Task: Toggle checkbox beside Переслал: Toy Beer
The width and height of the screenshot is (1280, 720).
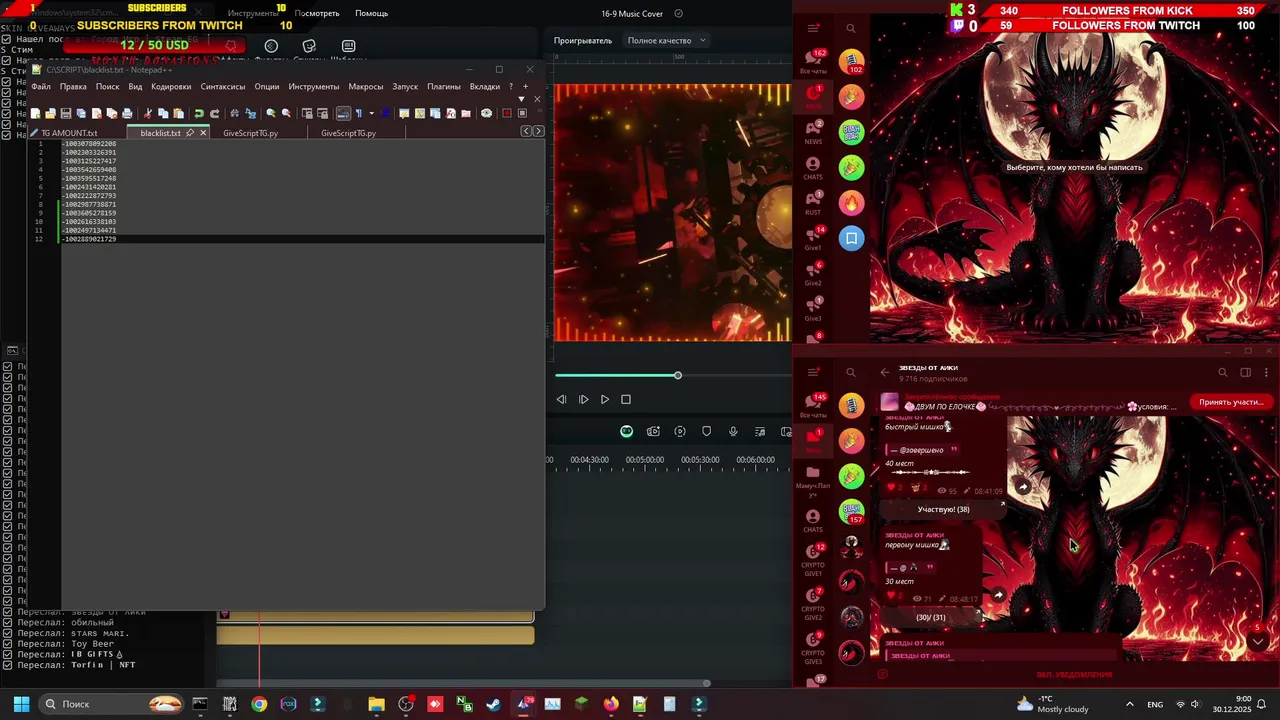Action: pos(7,643)
